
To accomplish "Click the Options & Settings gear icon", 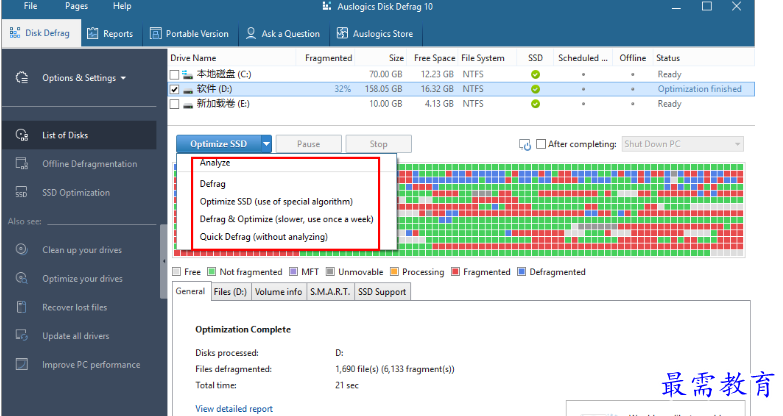I will (22, 78).
